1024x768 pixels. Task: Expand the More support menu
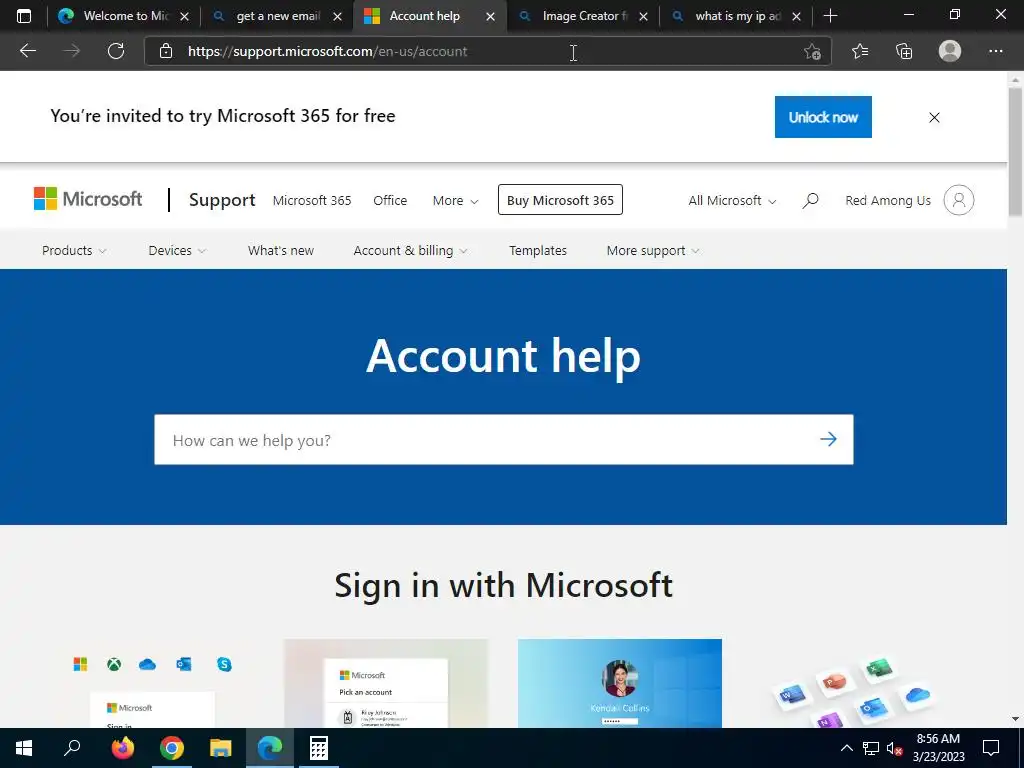tap(653, 251)
